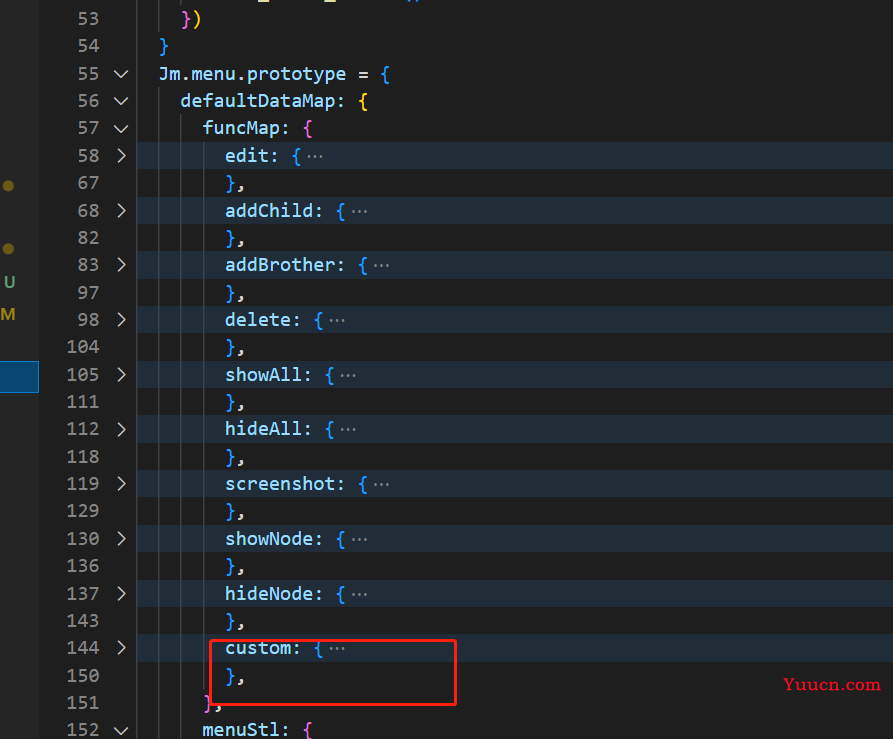Click the ellipsis after addBrother: {
This screenshot has width=893, height=739.
point(382,266)
